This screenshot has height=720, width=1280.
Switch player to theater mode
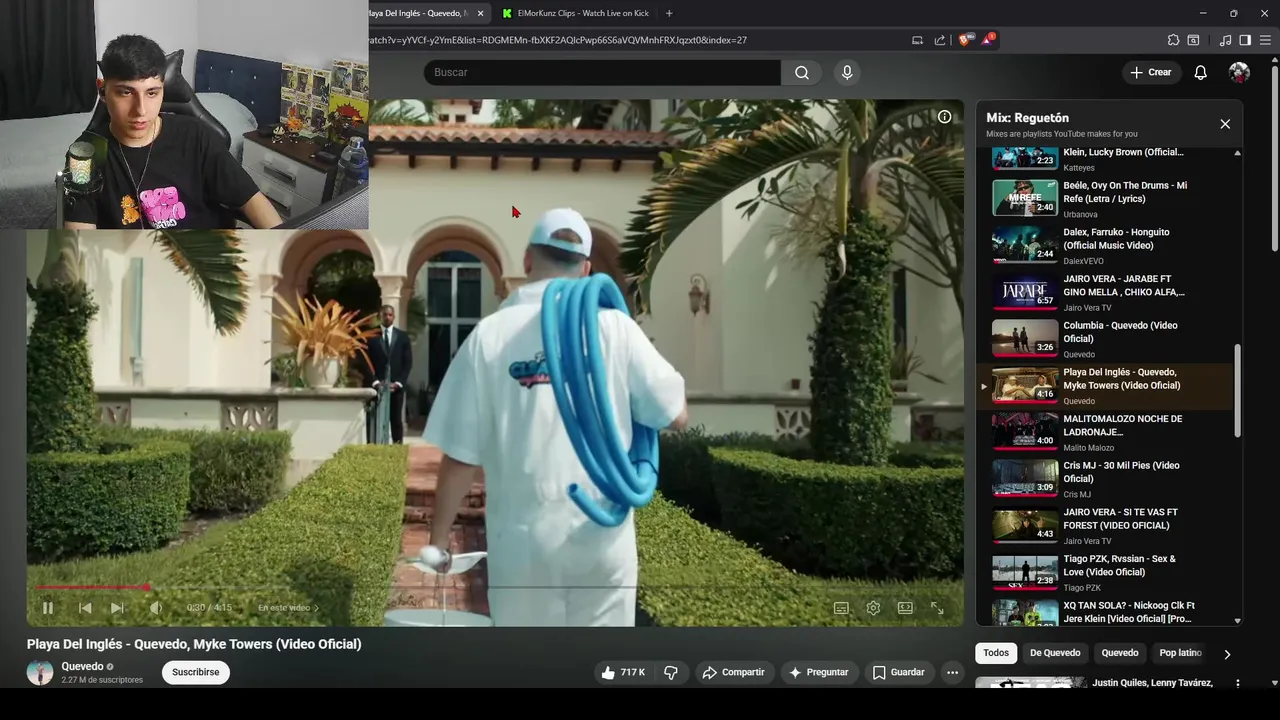click(905, 608)
